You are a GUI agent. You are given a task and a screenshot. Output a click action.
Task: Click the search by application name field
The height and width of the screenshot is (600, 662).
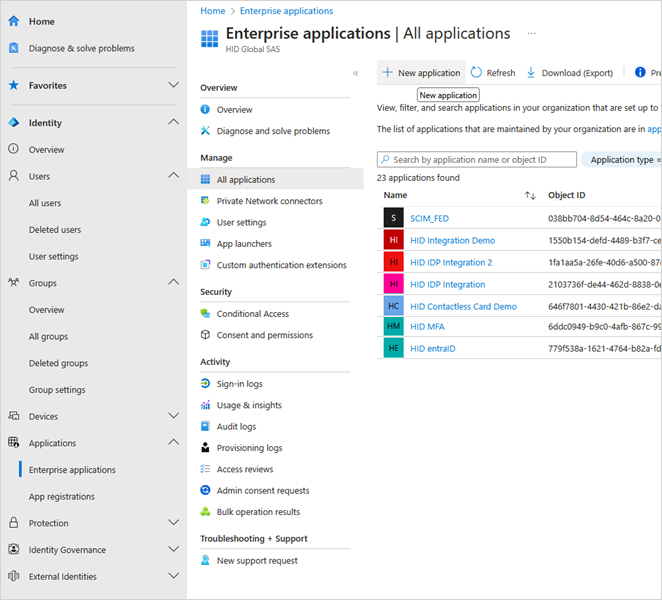(x=477, y=160)
